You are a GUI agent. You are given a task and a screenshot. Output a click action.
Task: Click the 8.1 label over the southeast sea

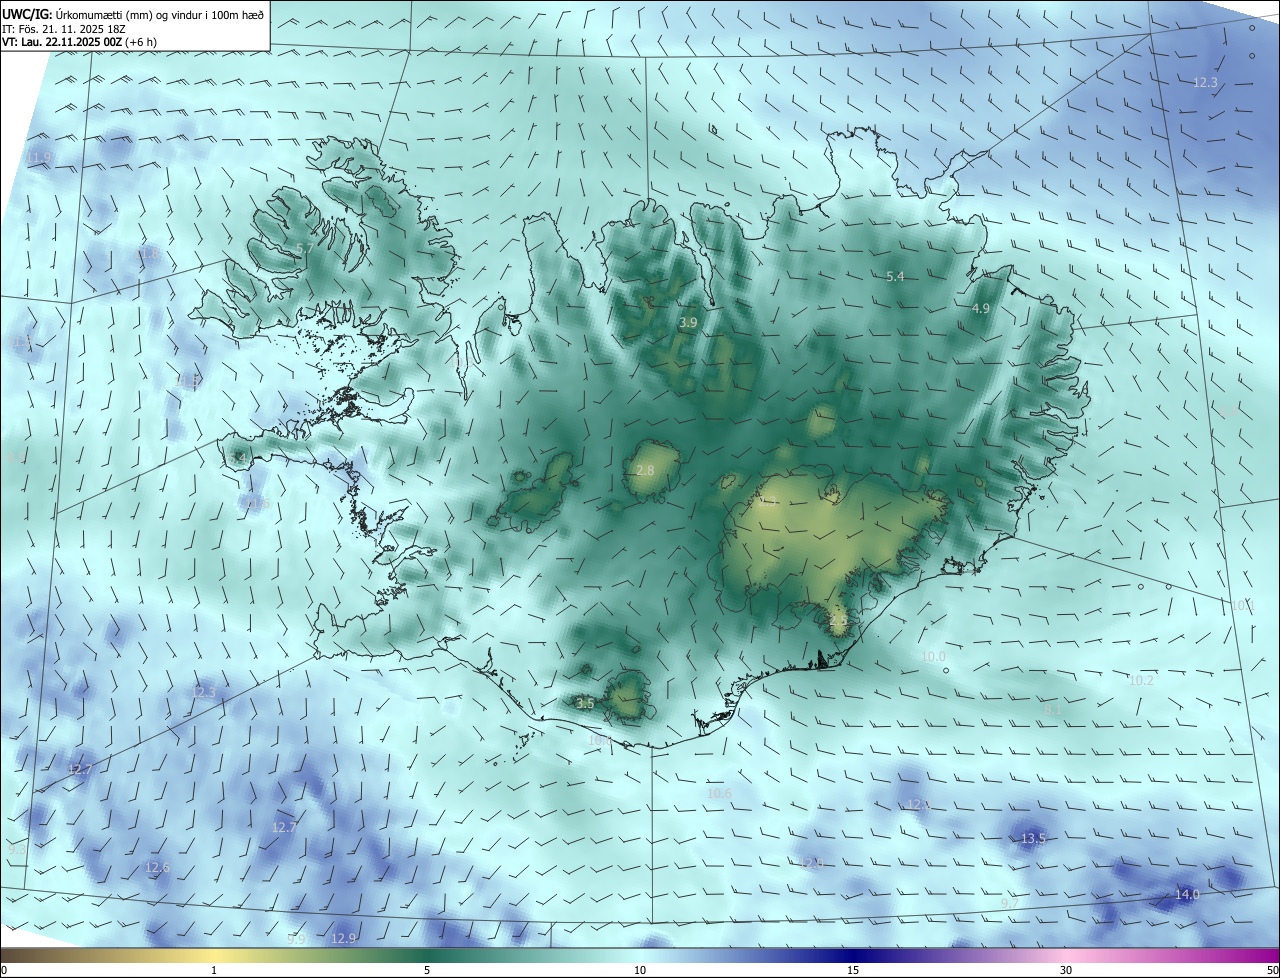(1052, 709)
